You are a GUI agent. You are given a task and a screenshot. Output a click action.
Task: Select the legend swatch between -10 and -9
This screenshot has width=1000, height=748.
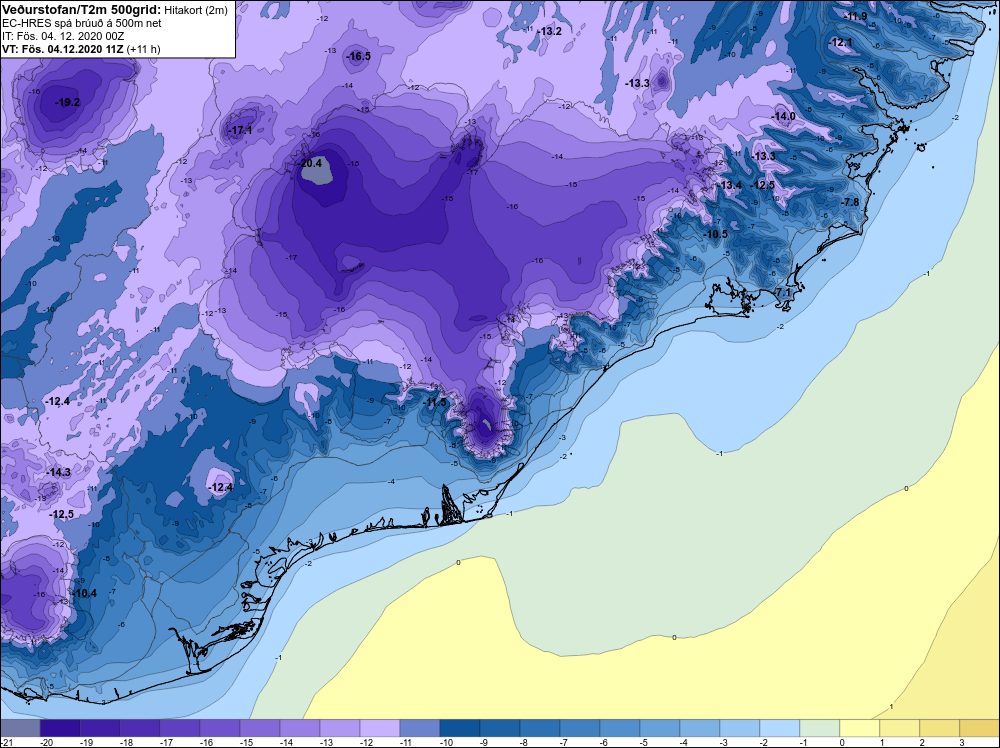click(460, 728)
